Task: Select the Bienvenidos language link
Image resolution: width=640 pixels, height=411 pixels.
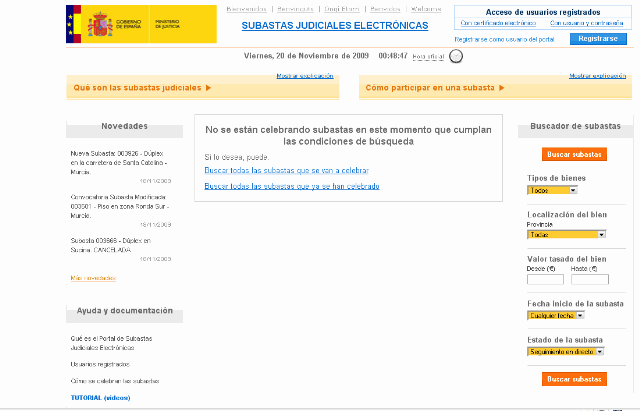Action: (x=247, y=9)
